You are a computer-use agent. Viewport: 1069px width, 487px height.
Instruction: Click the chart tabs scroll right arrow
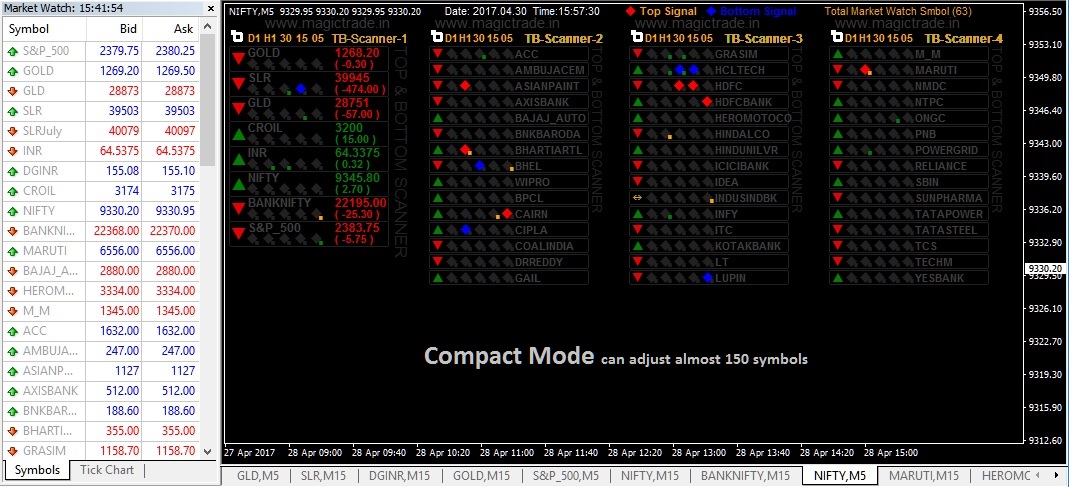pos(1056,475)
